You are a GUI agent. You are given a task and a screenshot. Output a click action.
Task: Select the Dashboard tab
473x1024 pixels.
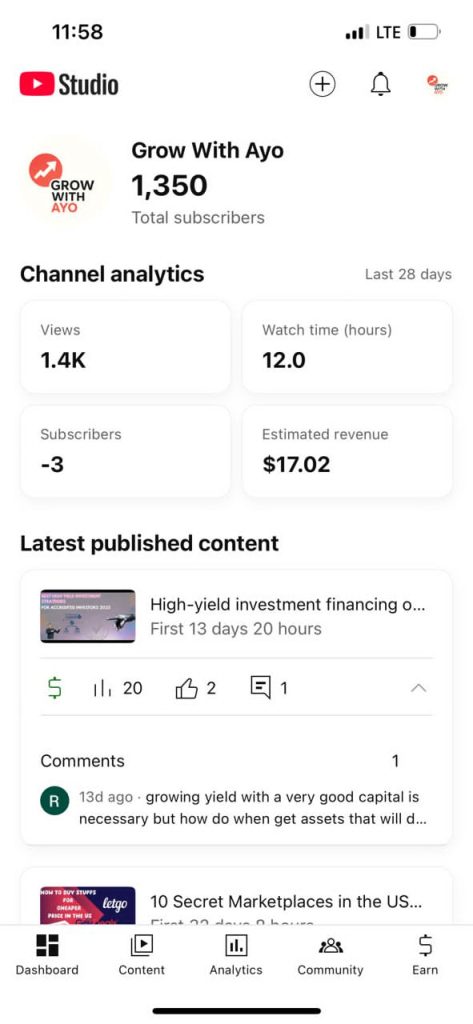[47, 955]
